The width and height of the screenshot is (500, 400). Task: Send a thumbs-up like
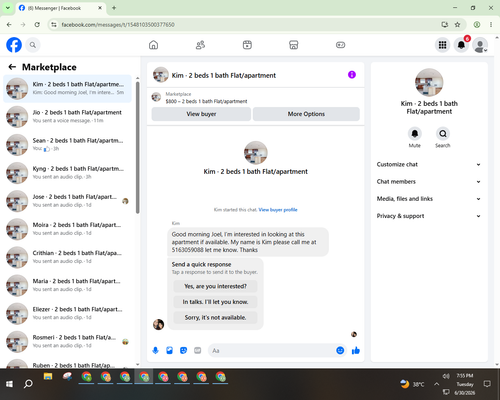pyautogui.click(x=356, y=350)
